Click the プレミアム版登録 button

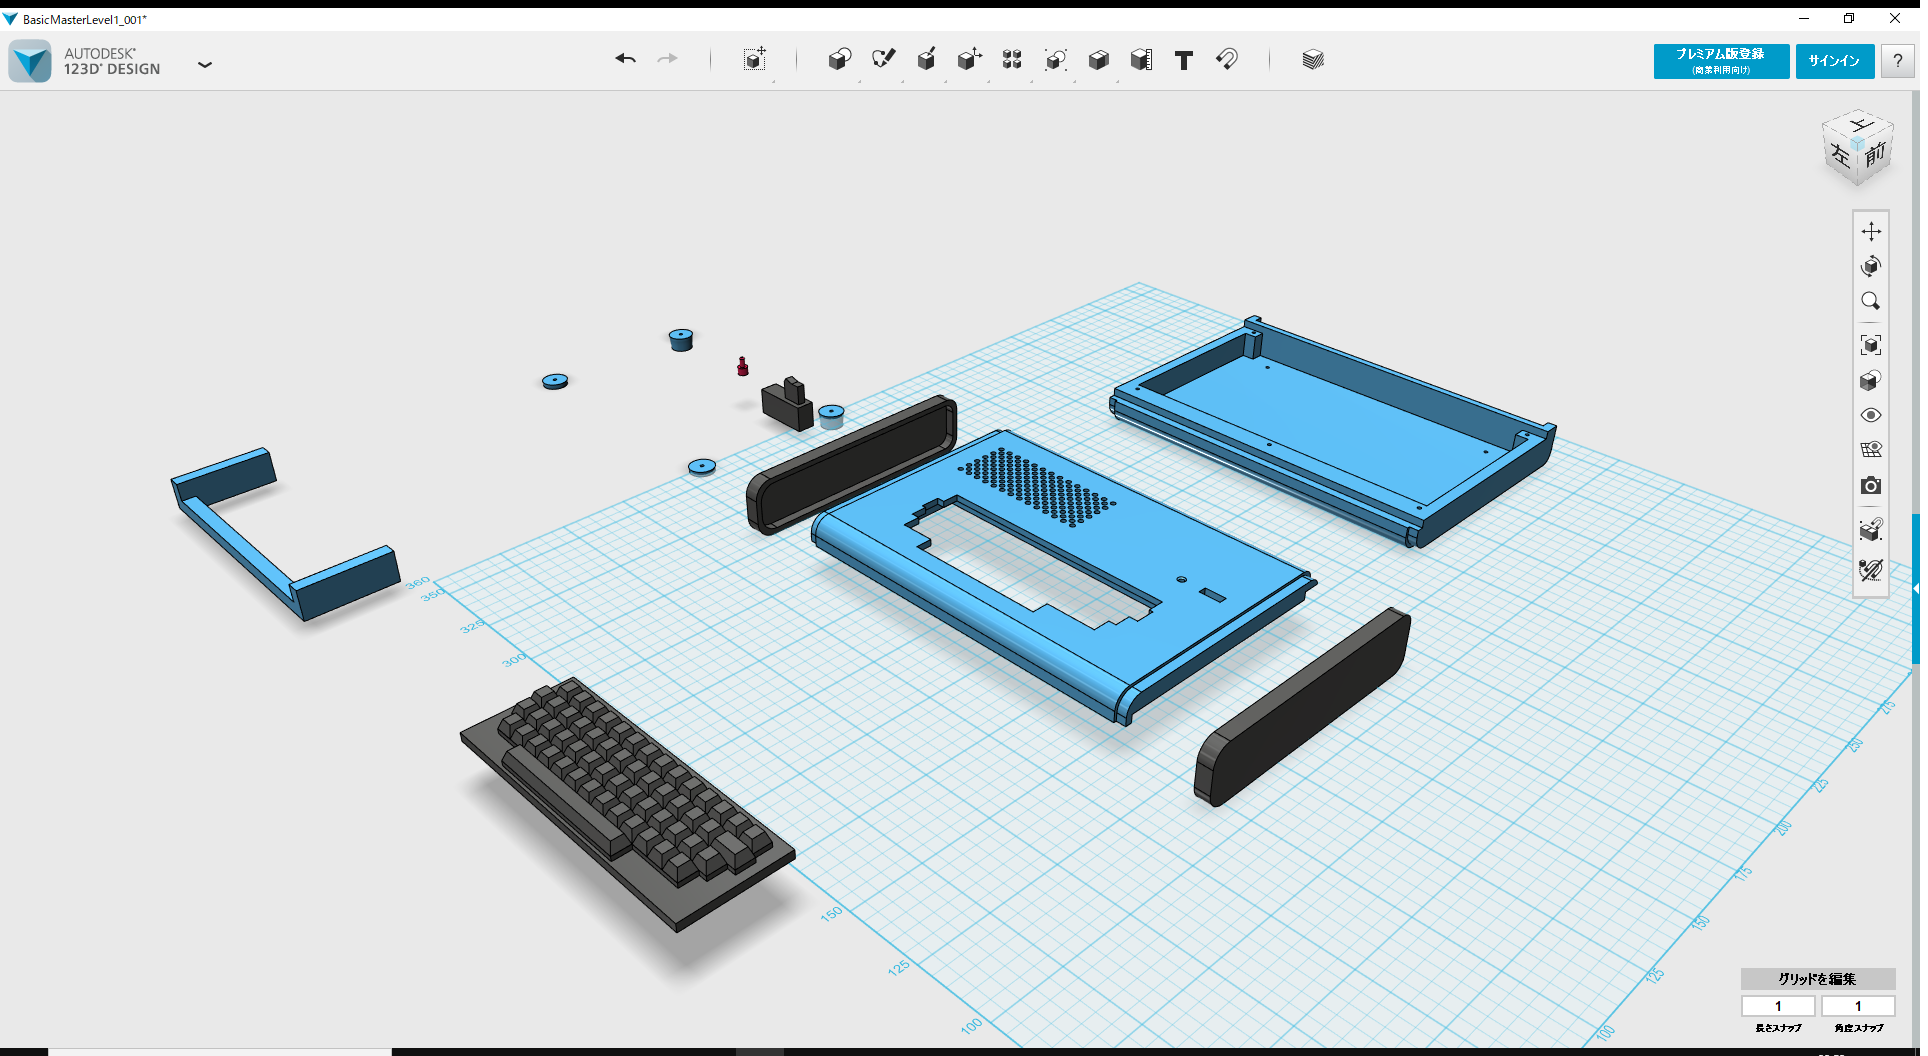1720,61
